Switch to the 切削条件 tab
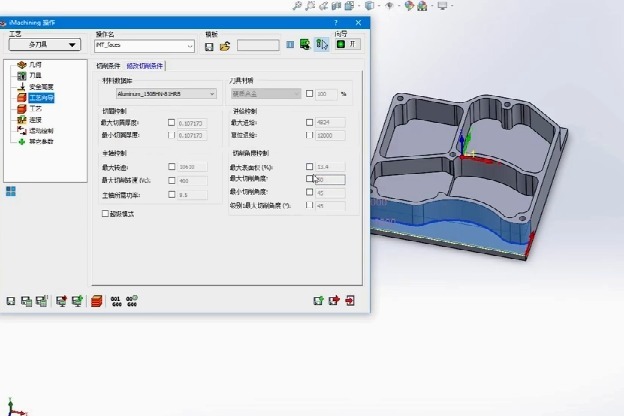624x416 pixels. (x=108, y=66)
